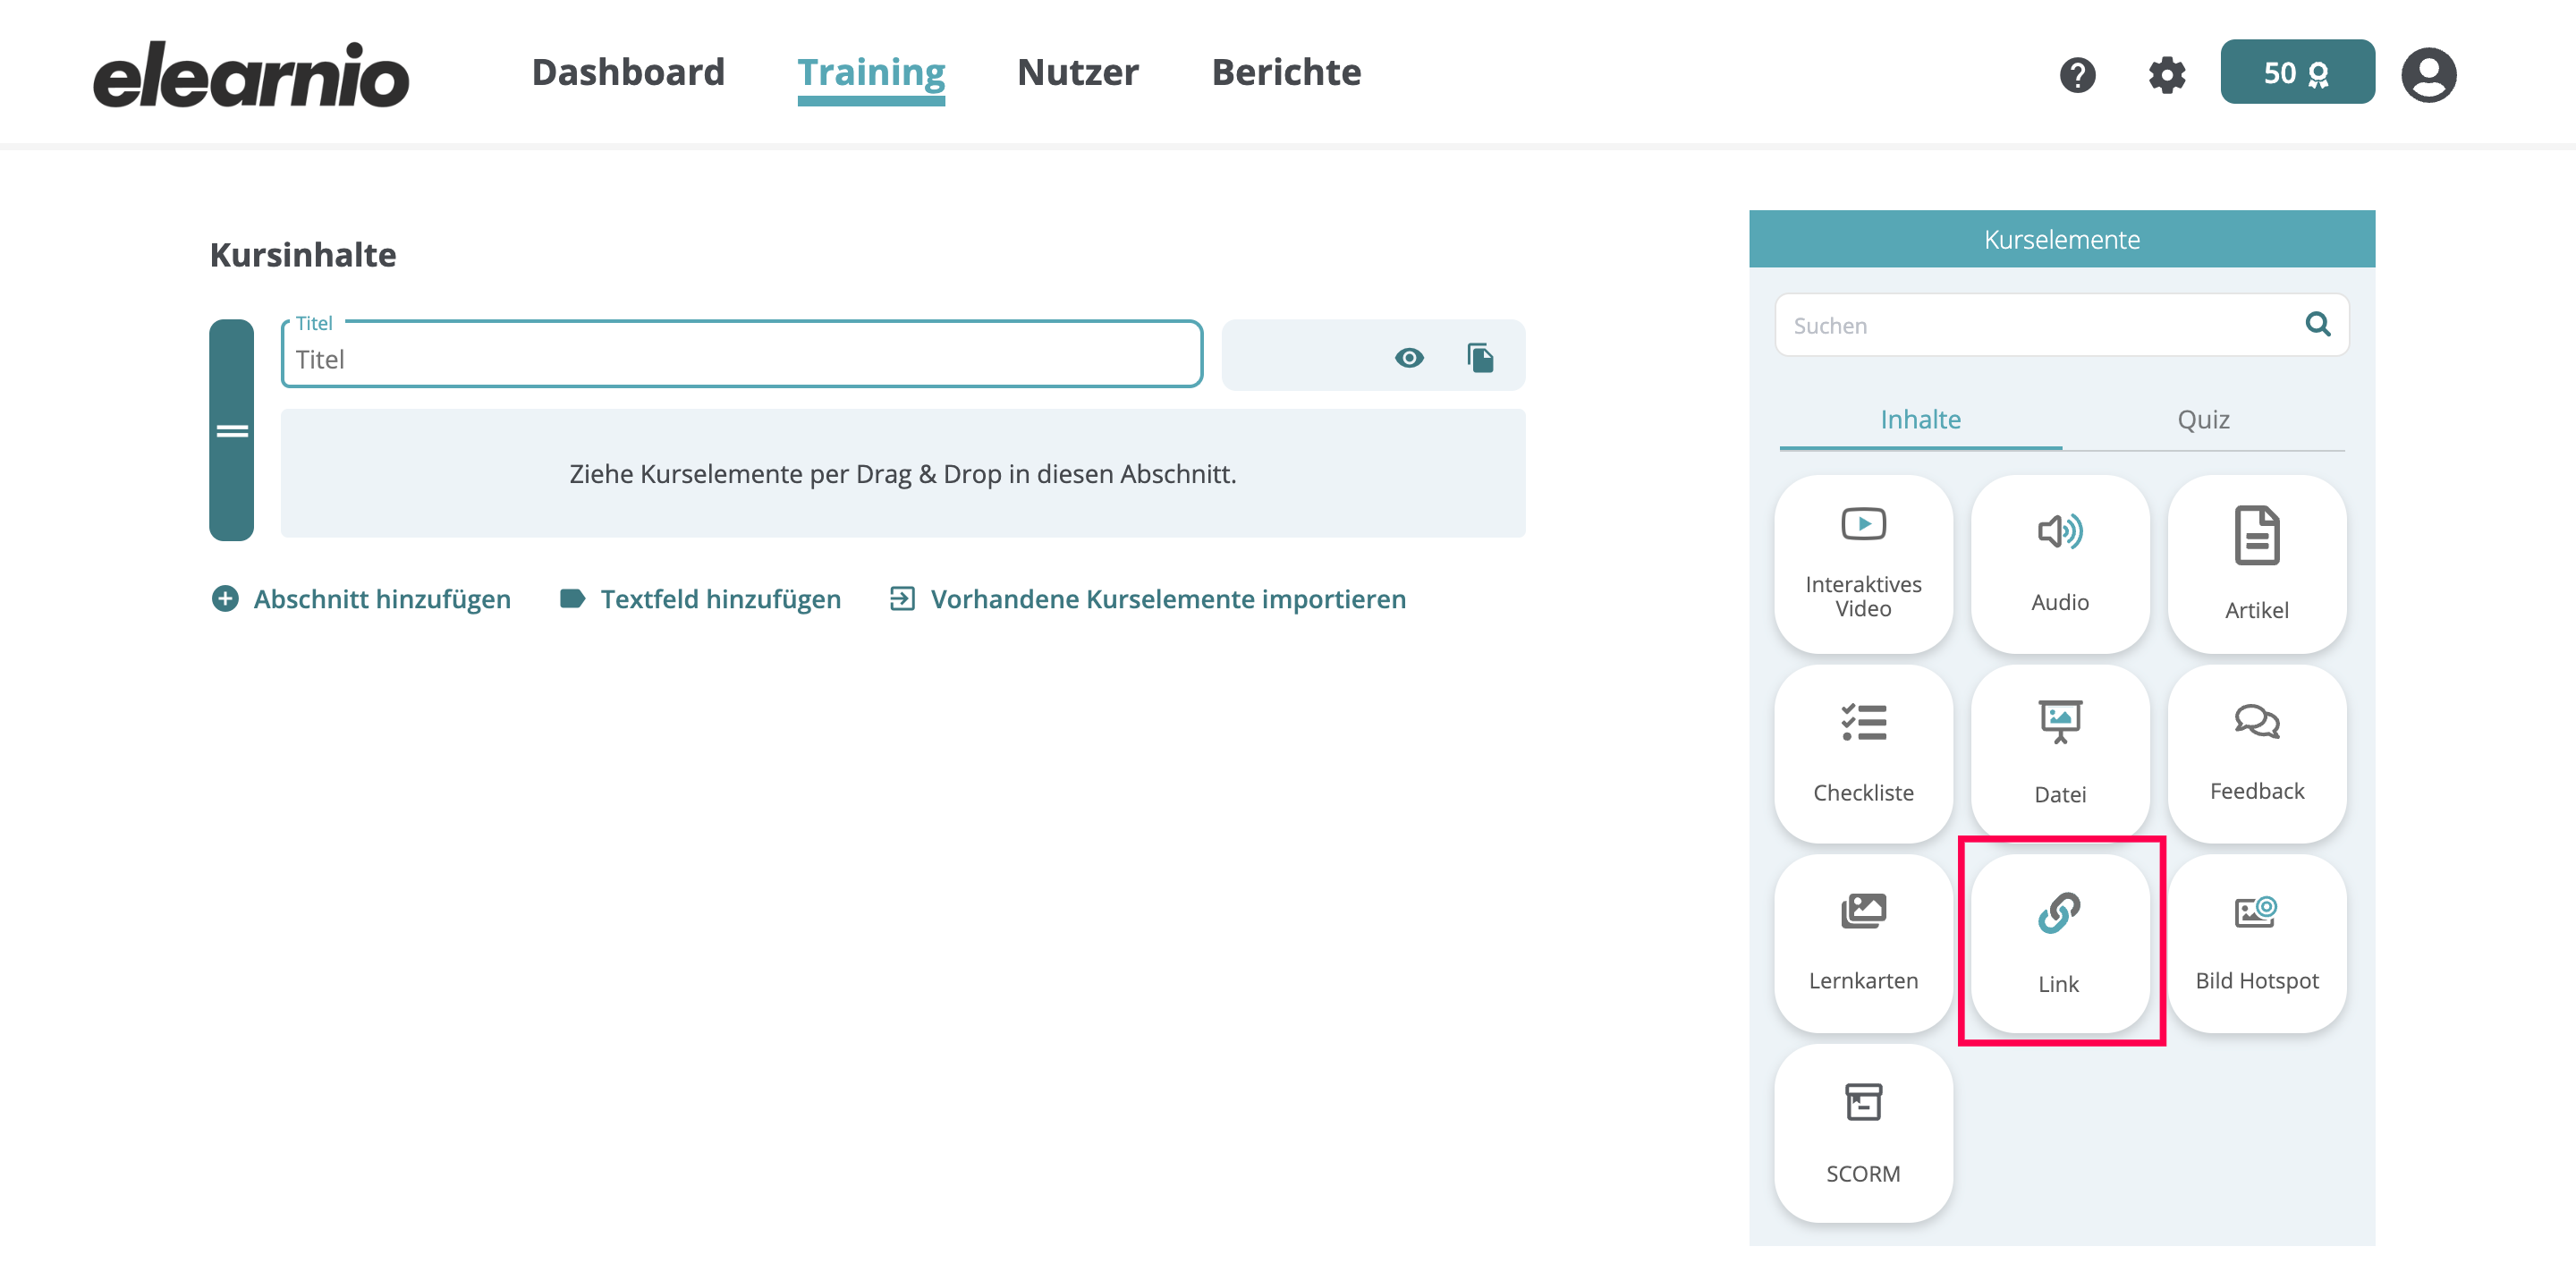Image resolution: width=2576 pixels, height=1272 pixels.
Task: Switch to the Quiz tab
Action: (2203, 420)
